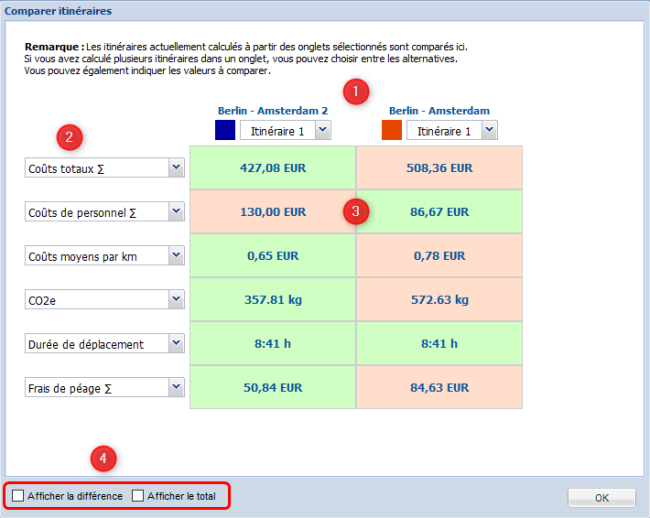The image size is (650, 518).
Task: Select the 427,08 EUR total cost cell
Action: 272,168
